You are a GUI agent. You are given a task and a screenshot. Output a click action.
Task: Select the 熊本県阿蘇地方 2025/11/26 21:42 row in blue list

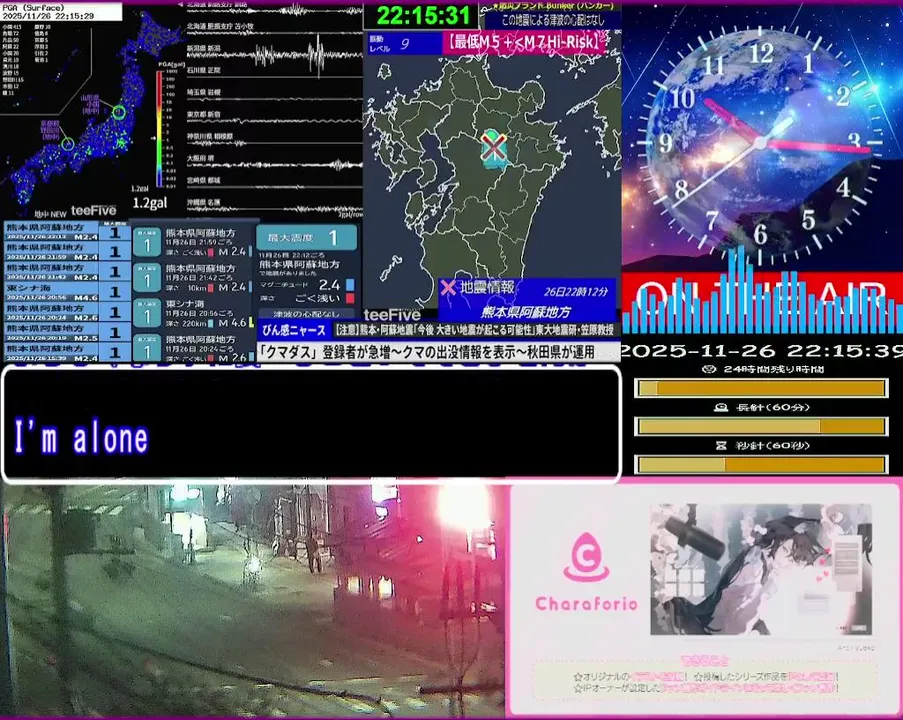click(66, 272)
